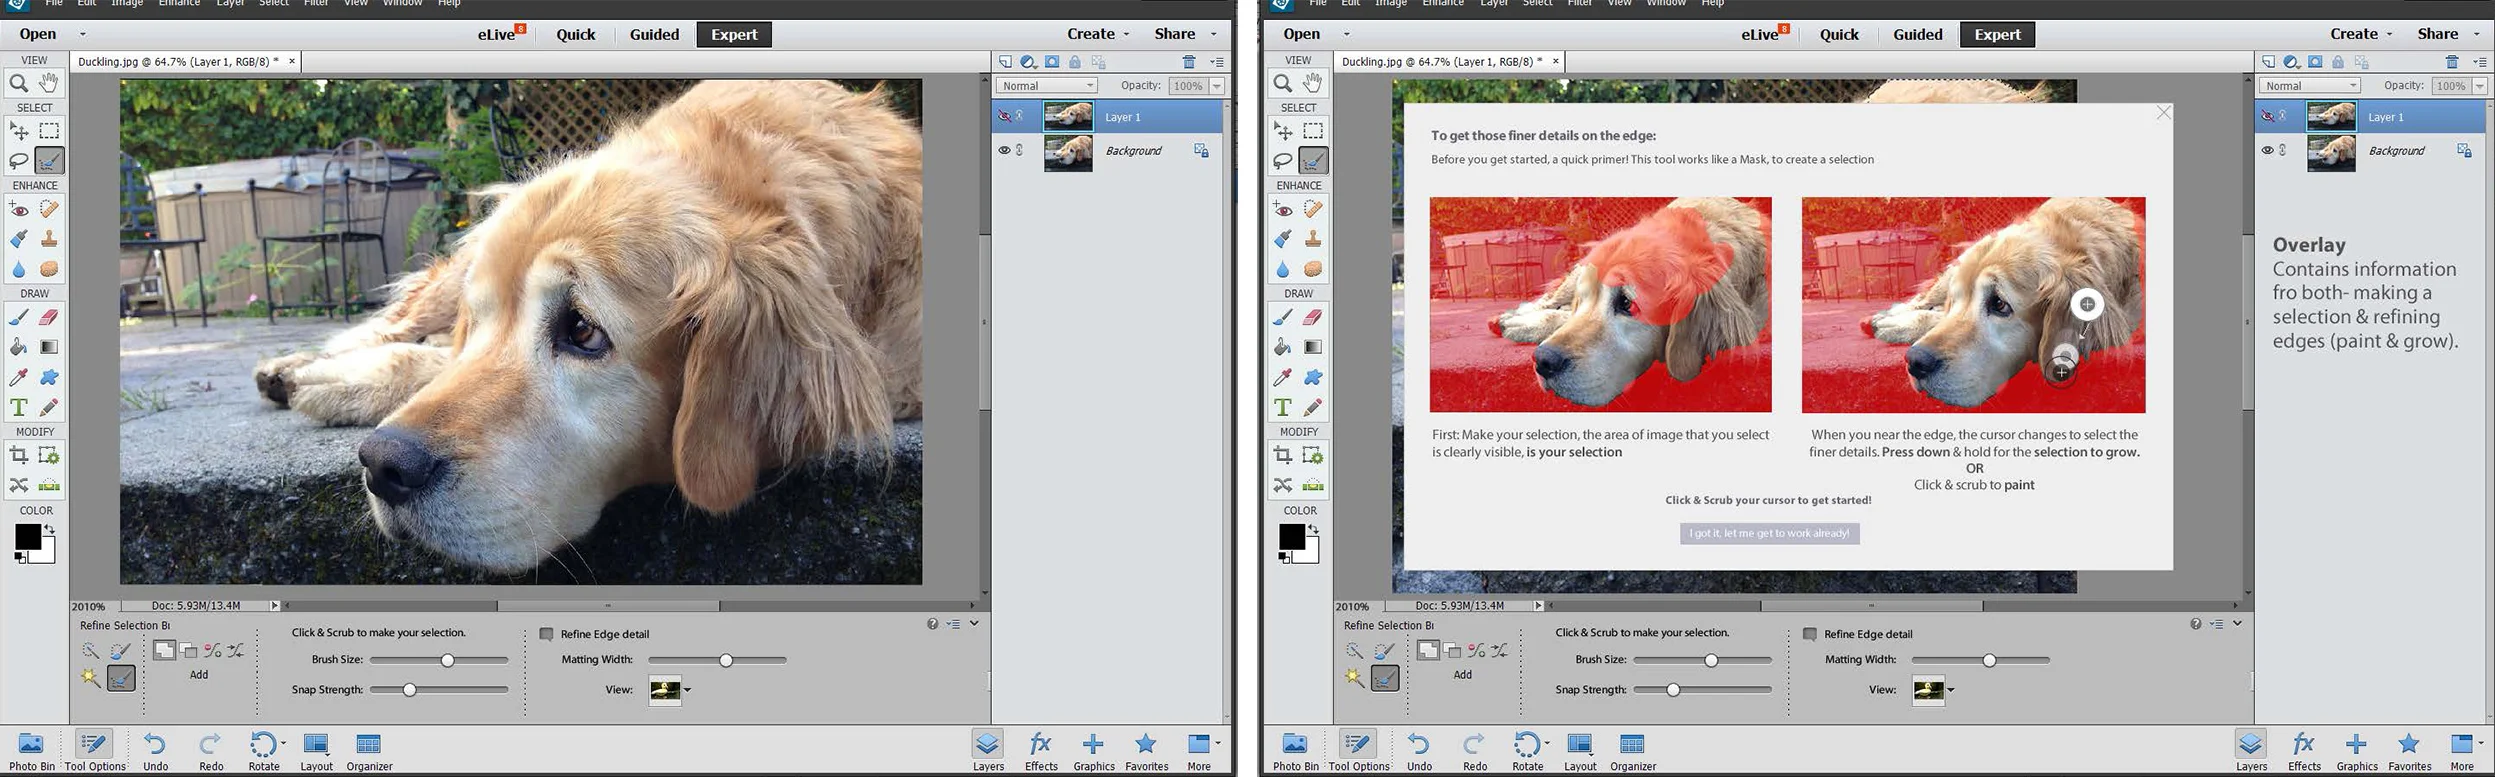Activate the Red Eye Removal tool in left window
Viewport: 2495px width, 777px height.
pyautogui.click(x=18, y=209)
